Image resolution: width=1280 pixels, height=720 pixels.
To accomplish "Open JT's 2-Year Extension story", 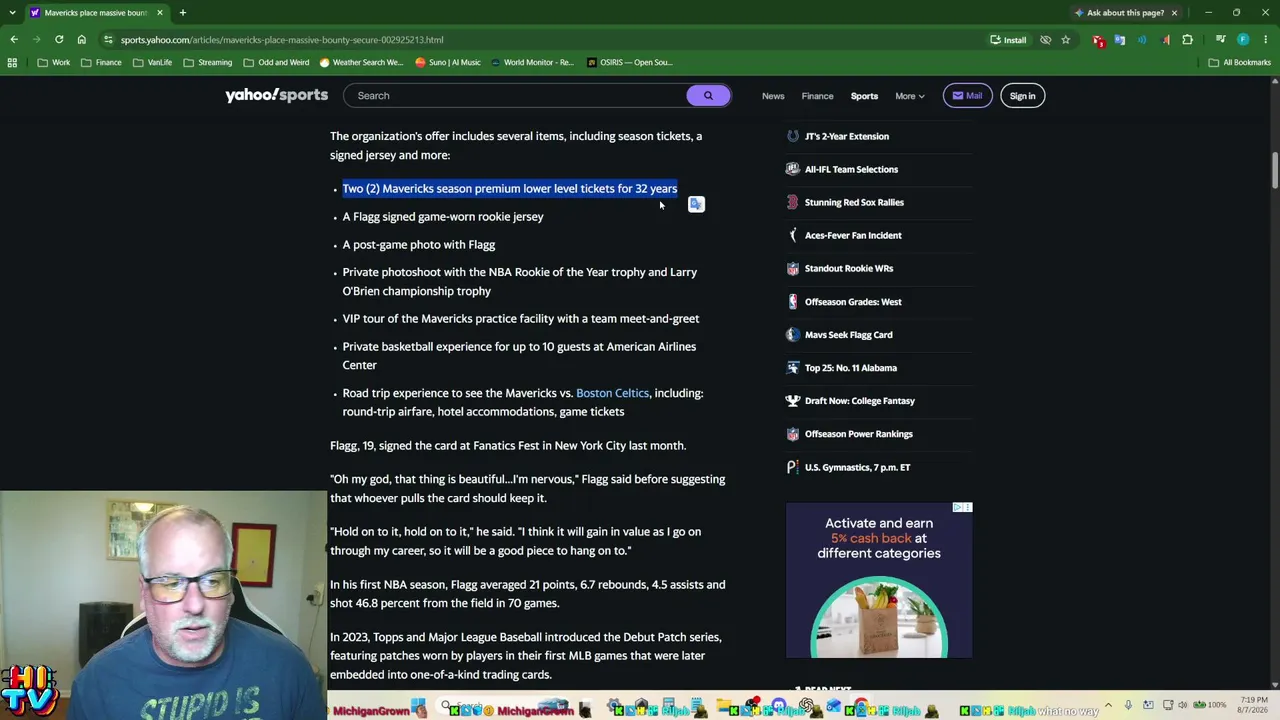I will [847, 136].
